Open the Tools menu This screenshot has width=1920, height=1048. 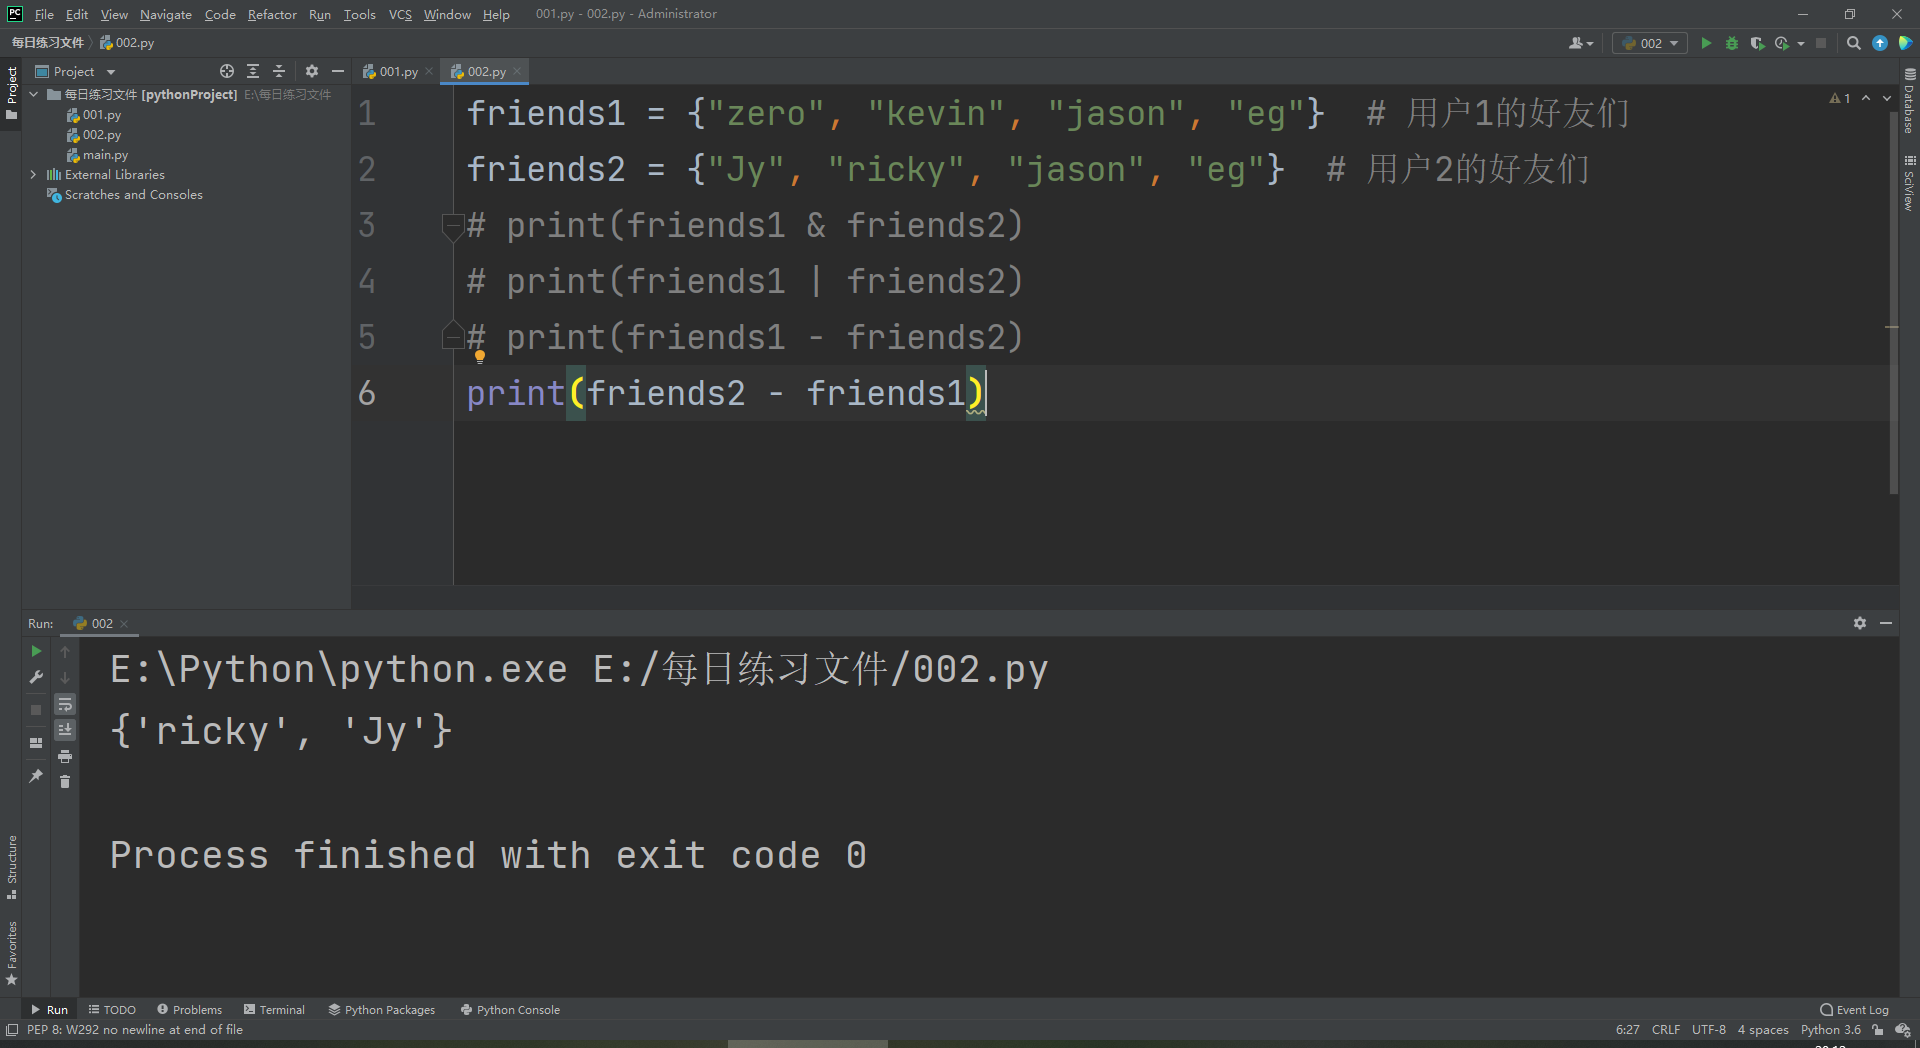point(359,14)
